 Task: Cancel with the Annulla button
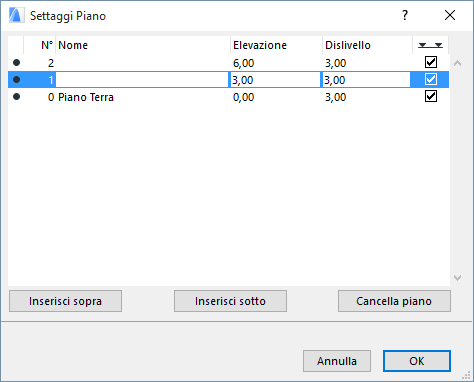(x=337, y=361)
